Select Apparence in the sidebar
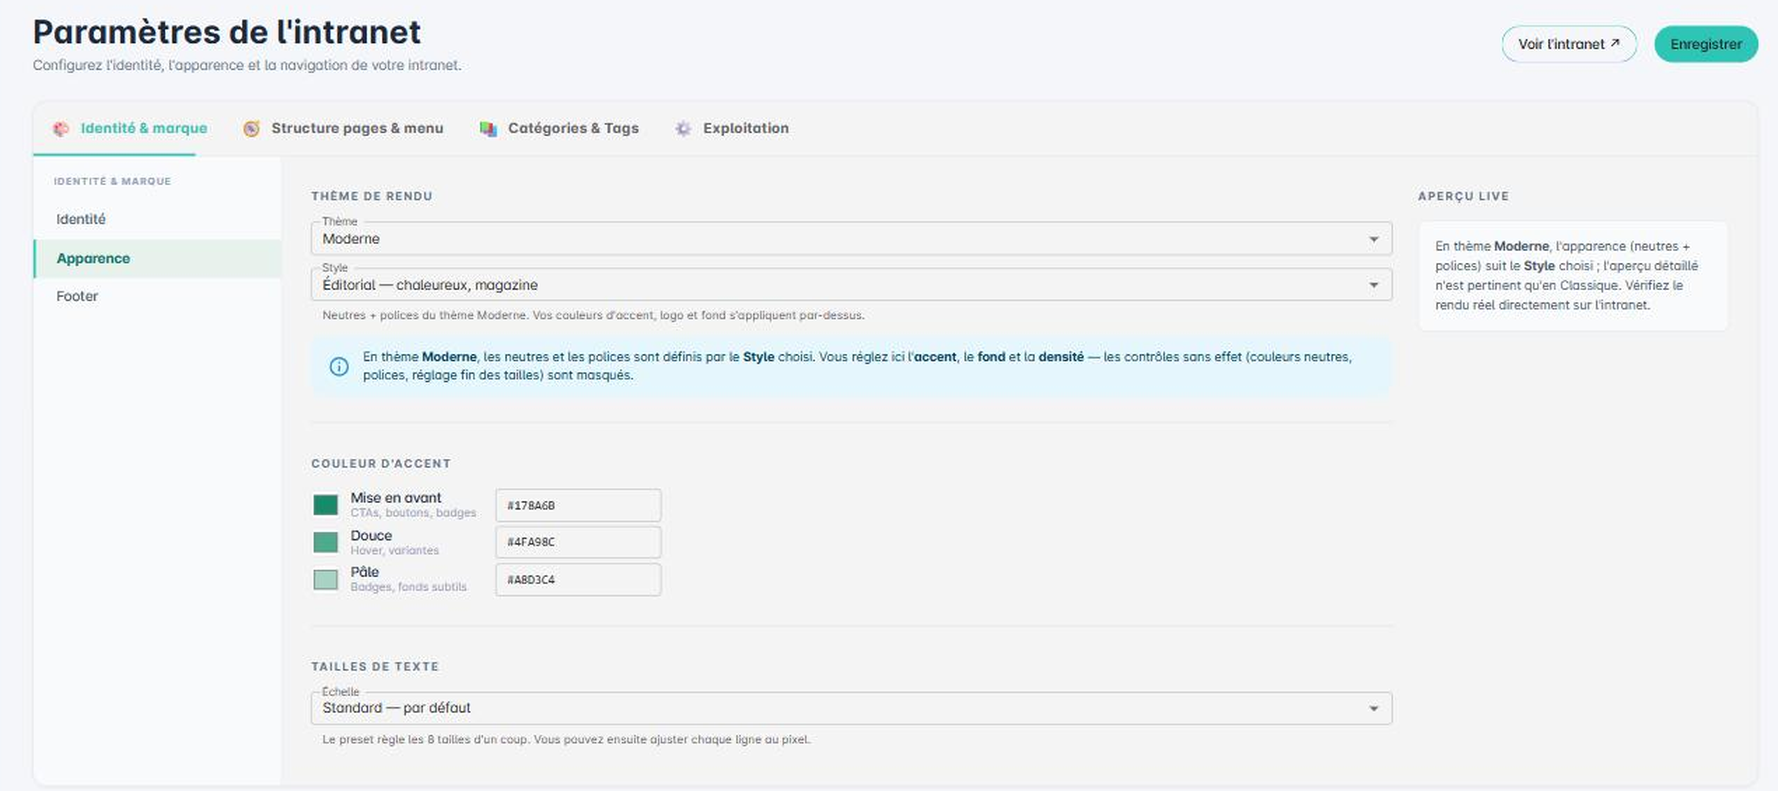The image size is (1778, 791). point(157,258)
